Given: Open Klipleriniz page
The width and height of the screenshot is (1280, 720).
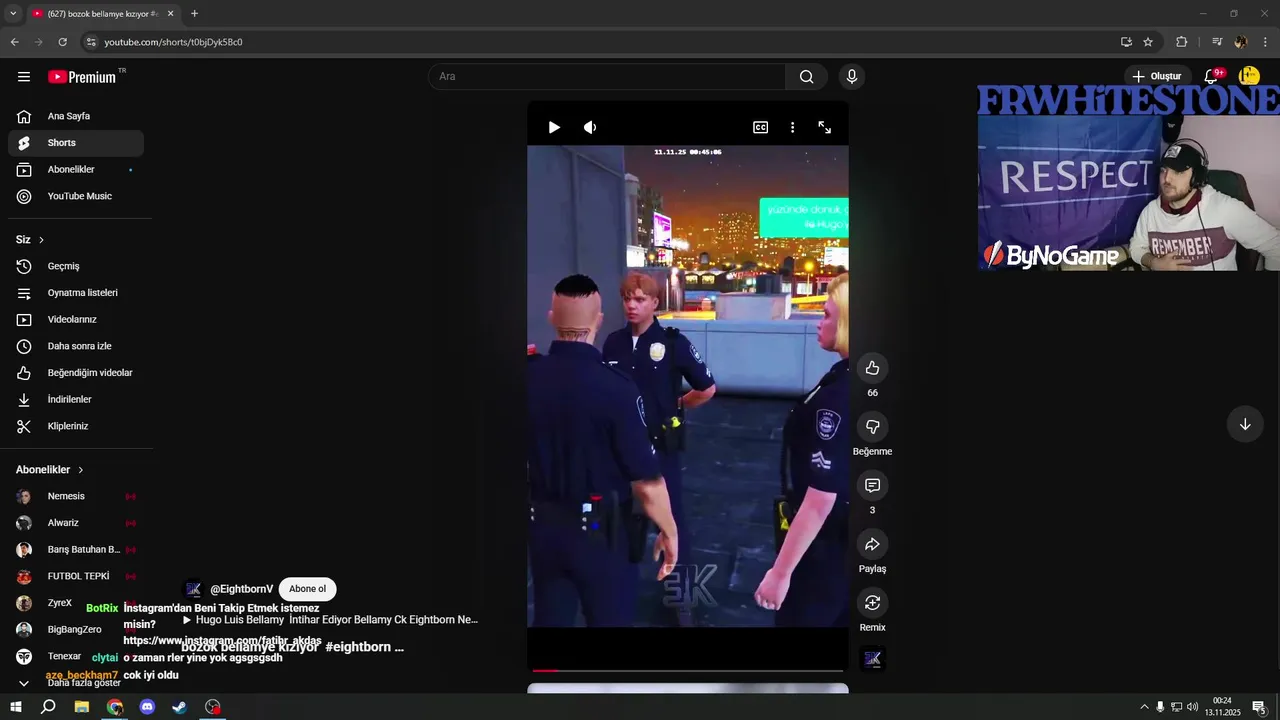Looking at the screenshot, I should (76, 426).
